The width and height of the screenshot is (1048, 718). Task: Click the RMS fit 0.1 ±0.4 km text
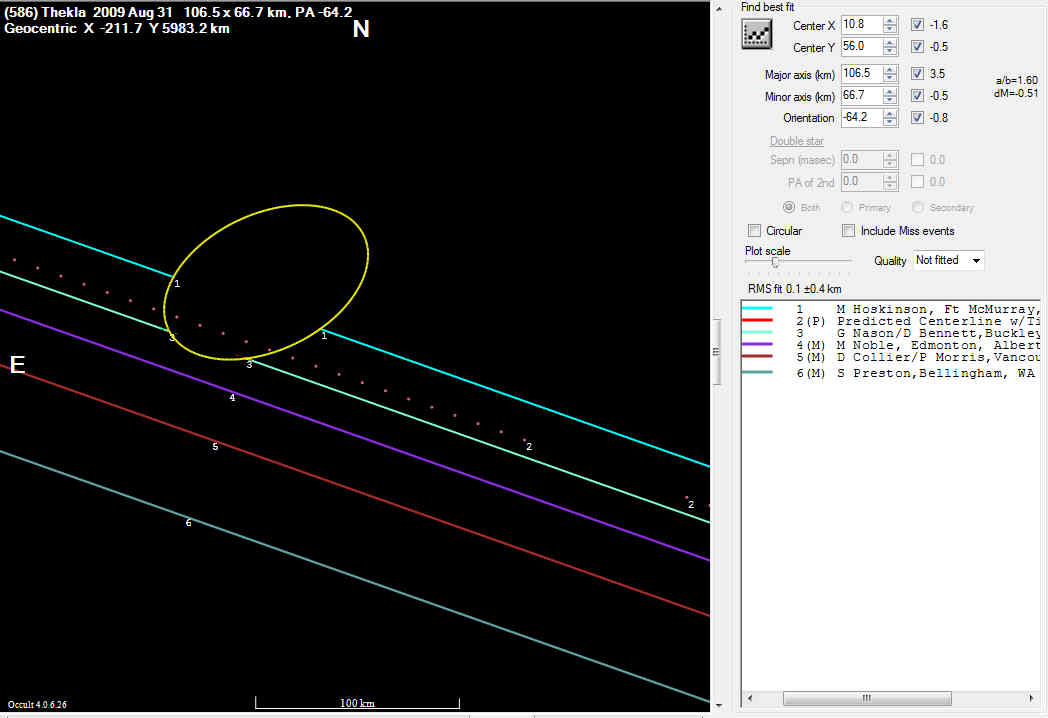tap(795, 289)
